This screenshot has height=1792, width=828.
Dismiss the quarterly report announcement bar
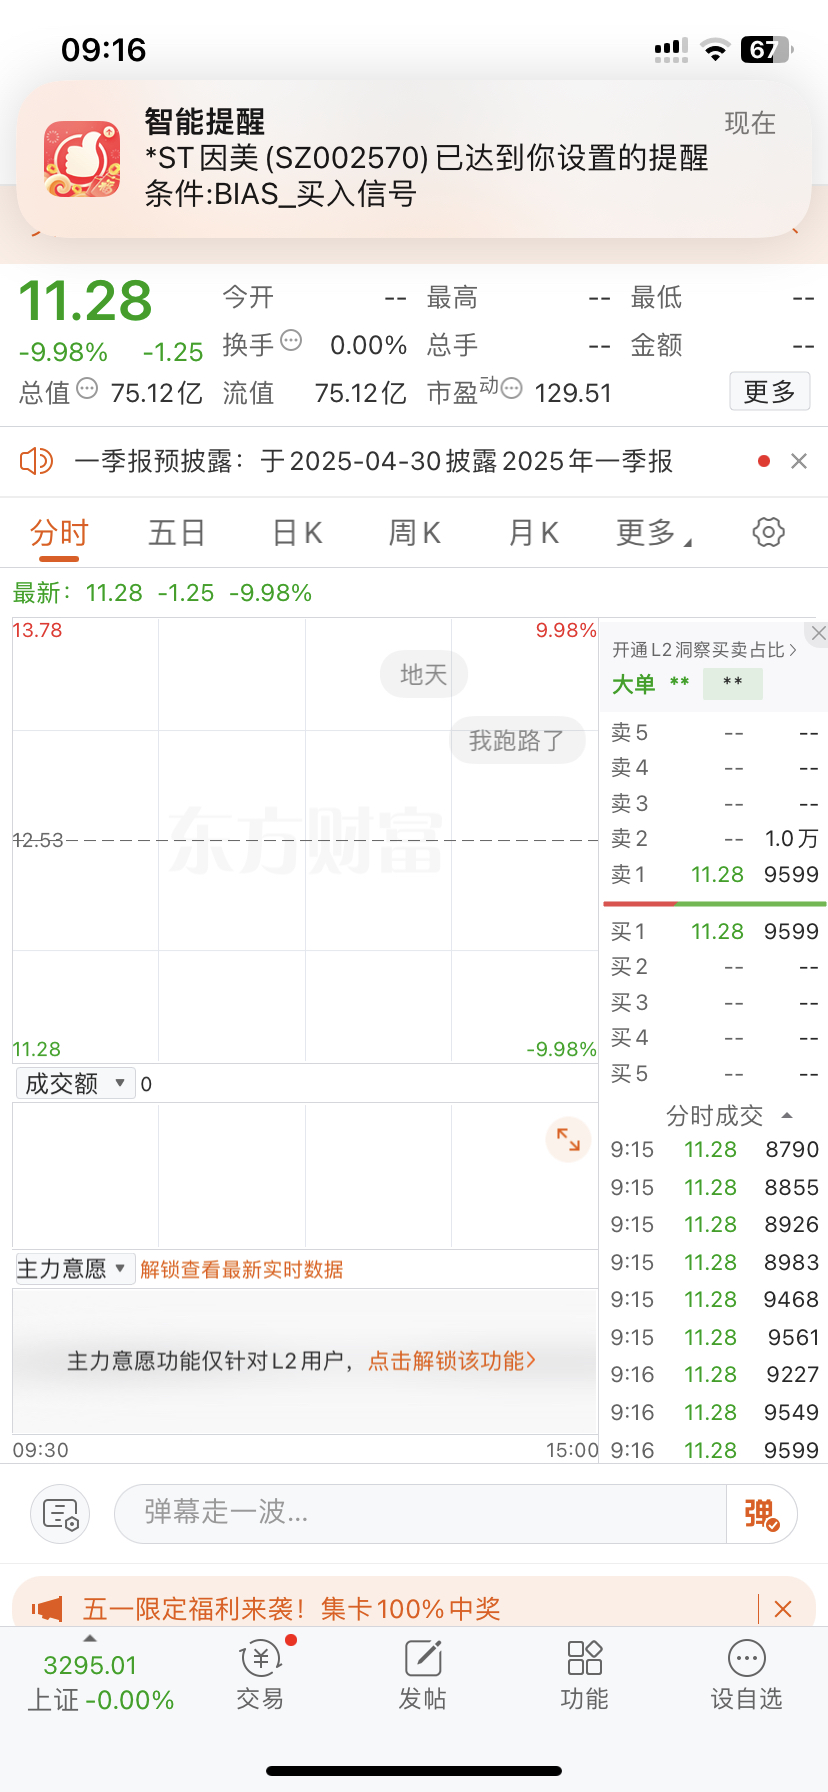(798, 461)
